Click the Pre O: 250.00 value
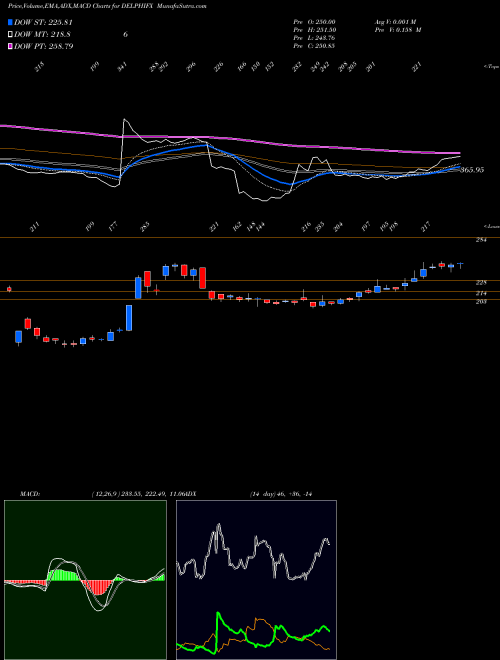The width and height of the screenshot is (500, 660). (x=314, y=22)
